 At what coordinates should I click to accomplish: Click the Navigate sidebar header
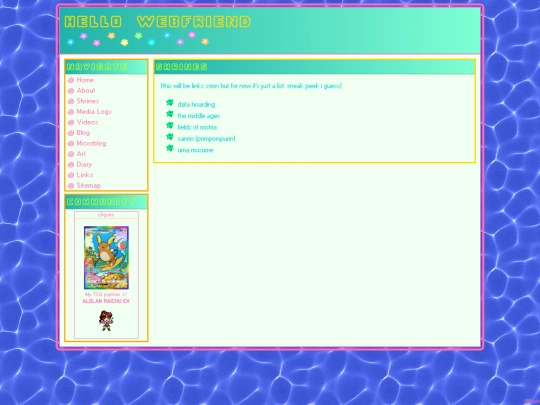point(106,67)
